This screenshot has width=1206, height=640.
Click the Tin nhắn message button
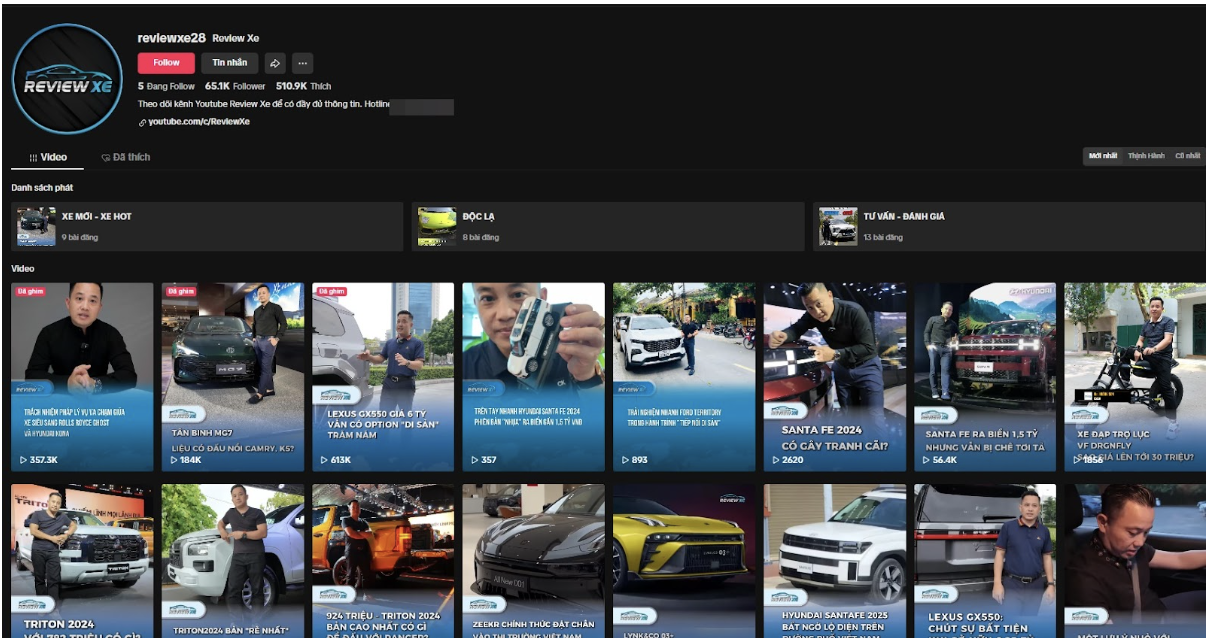[229, 63]
